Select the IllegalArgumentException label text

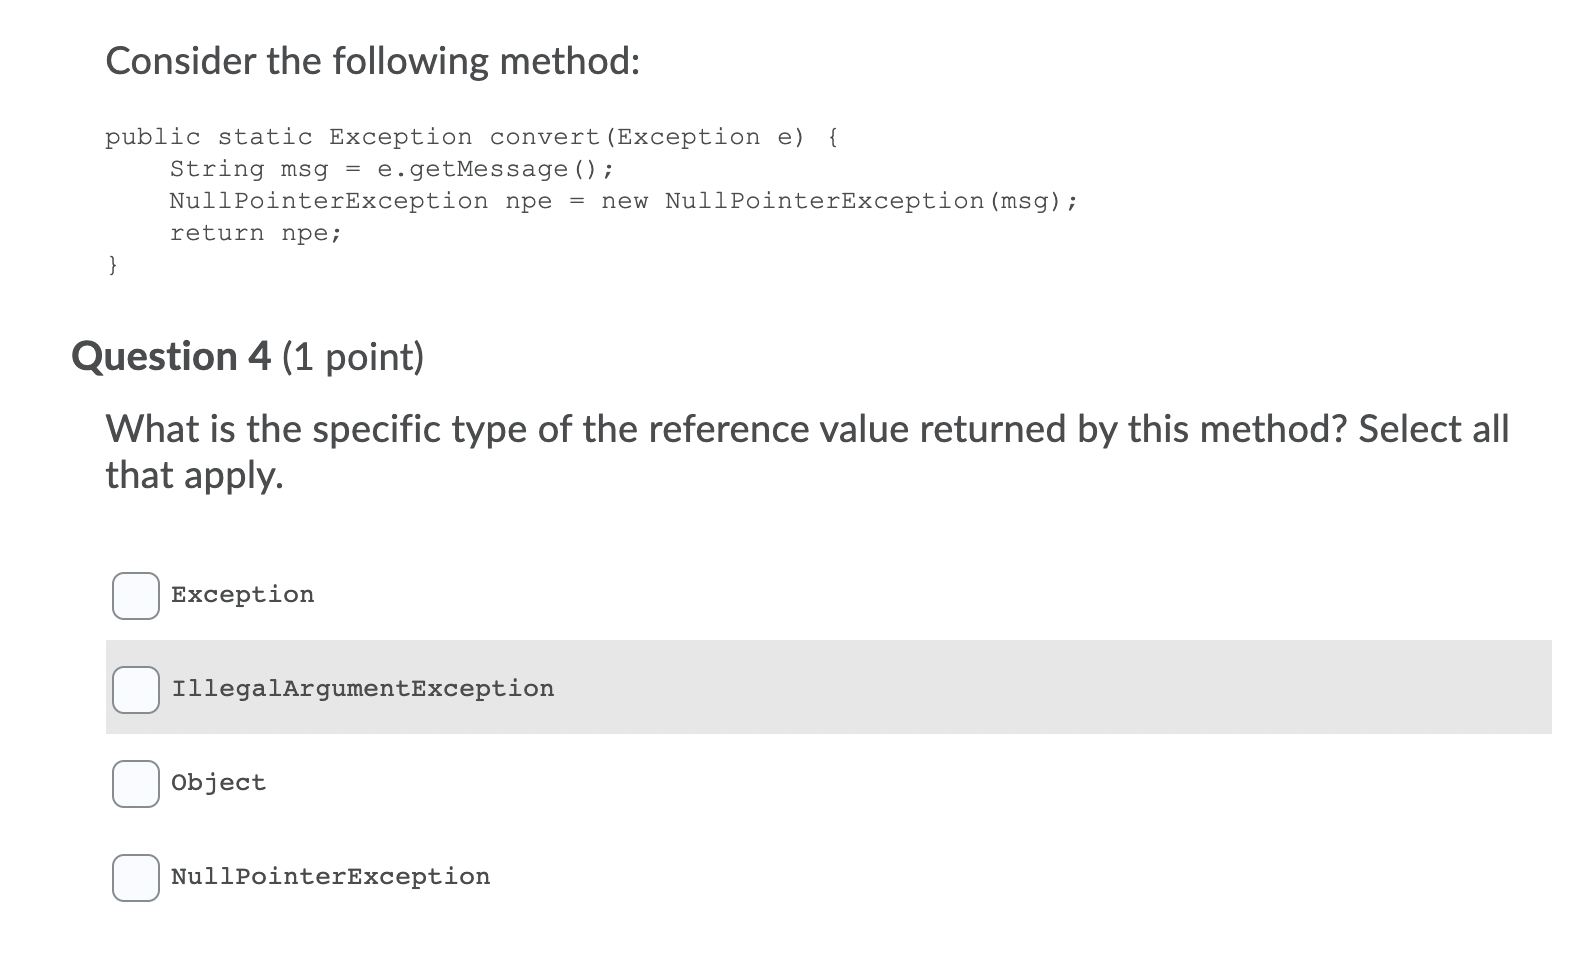pos(363,688)
